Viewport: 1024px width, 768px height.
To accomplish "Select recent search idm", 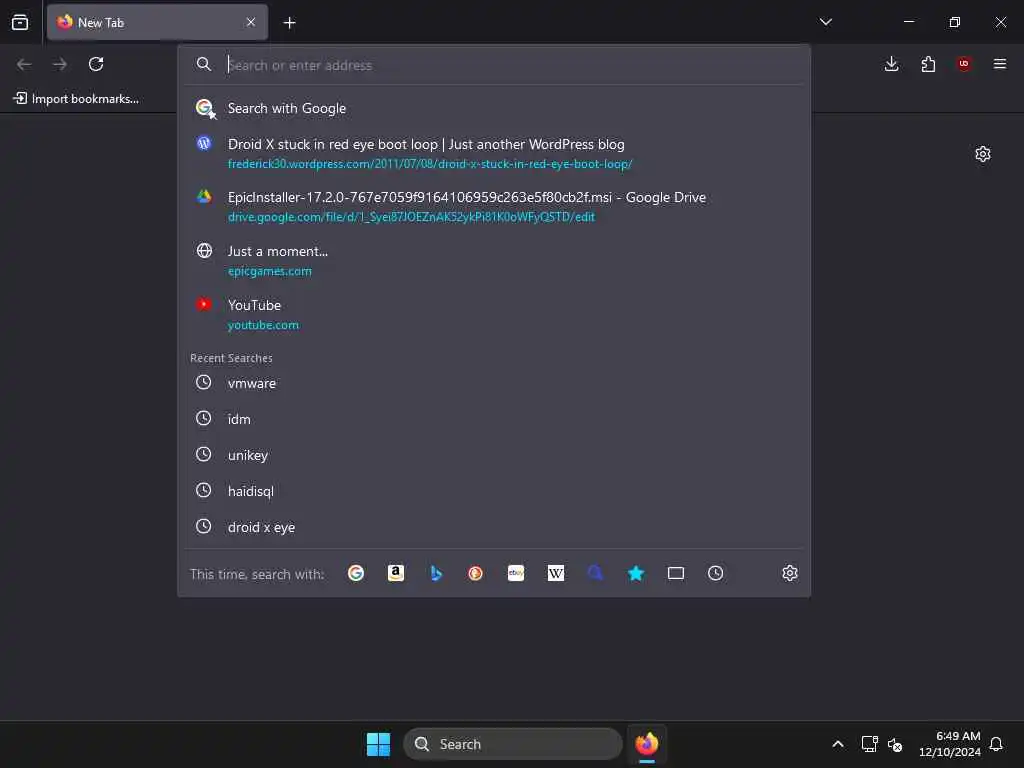I will [x=494, y=419].
